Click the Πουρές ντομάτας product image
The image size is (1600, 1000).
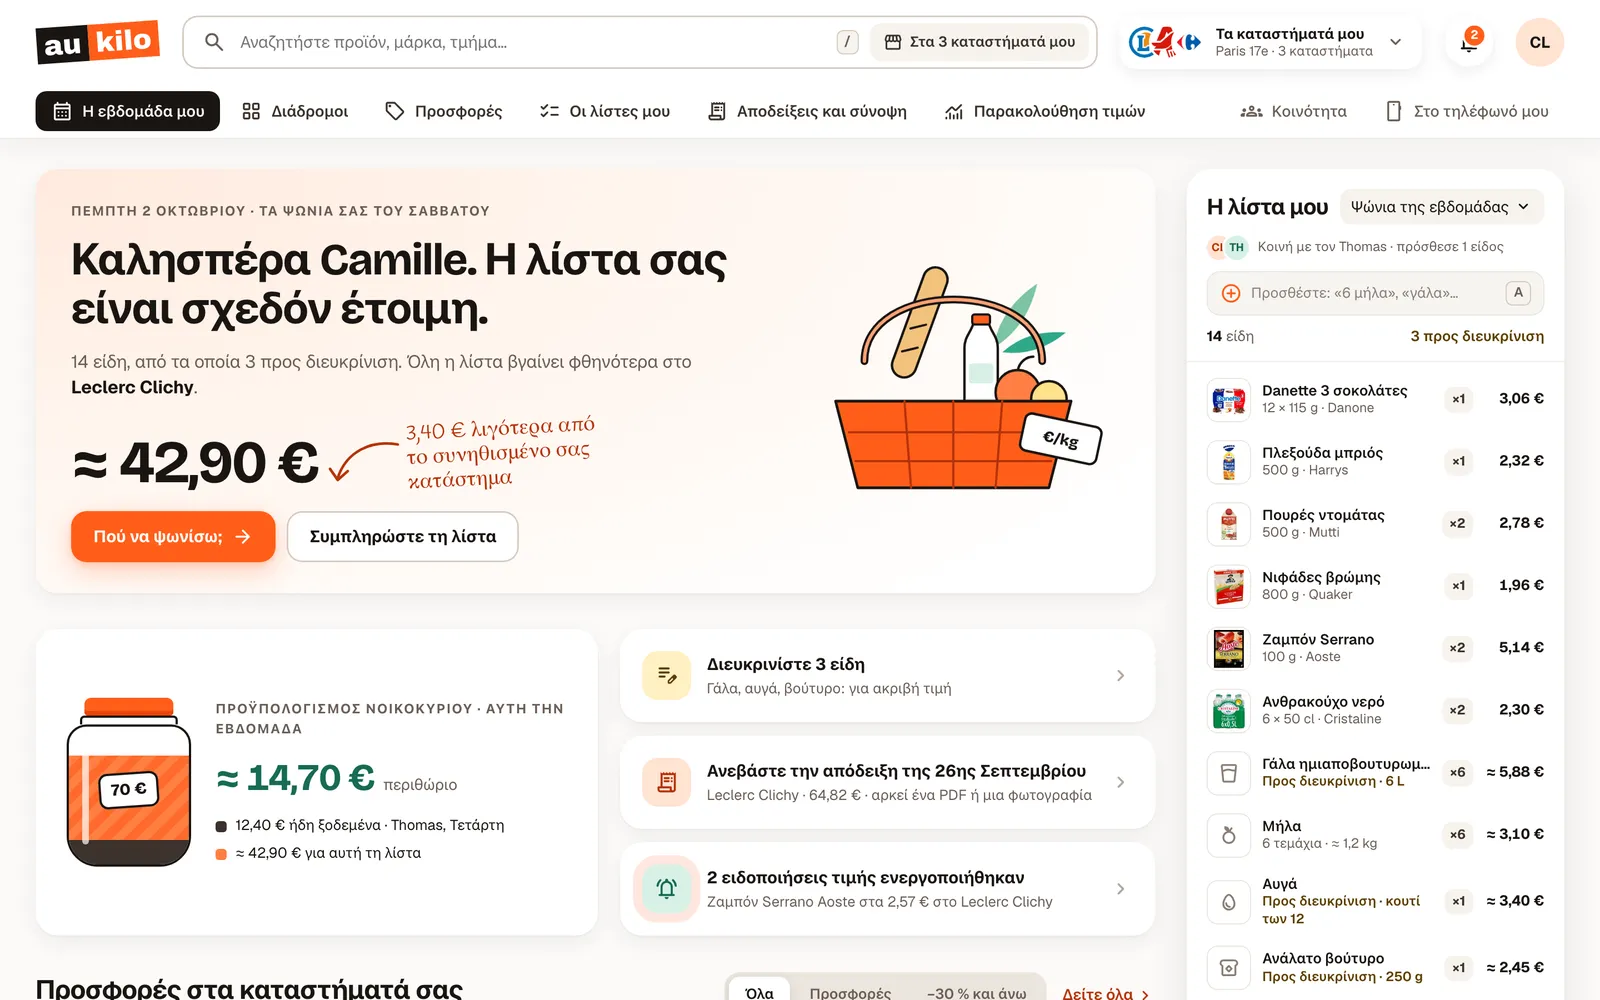pyautogui.click(x=1229, y=523)
